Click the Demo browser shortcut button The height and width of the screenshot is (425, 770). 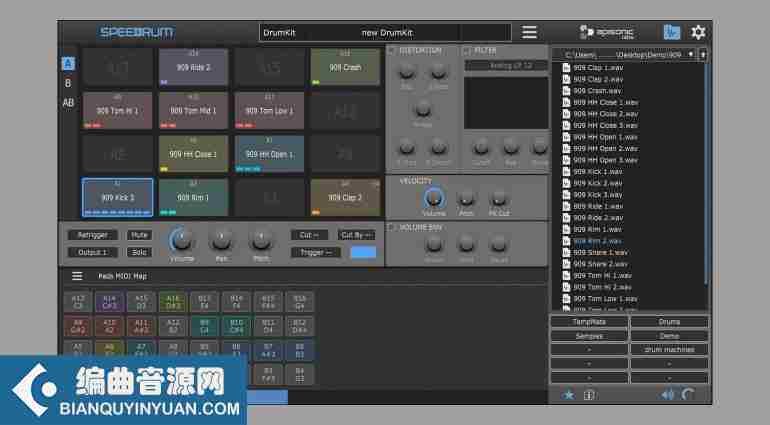coord(669,336)
